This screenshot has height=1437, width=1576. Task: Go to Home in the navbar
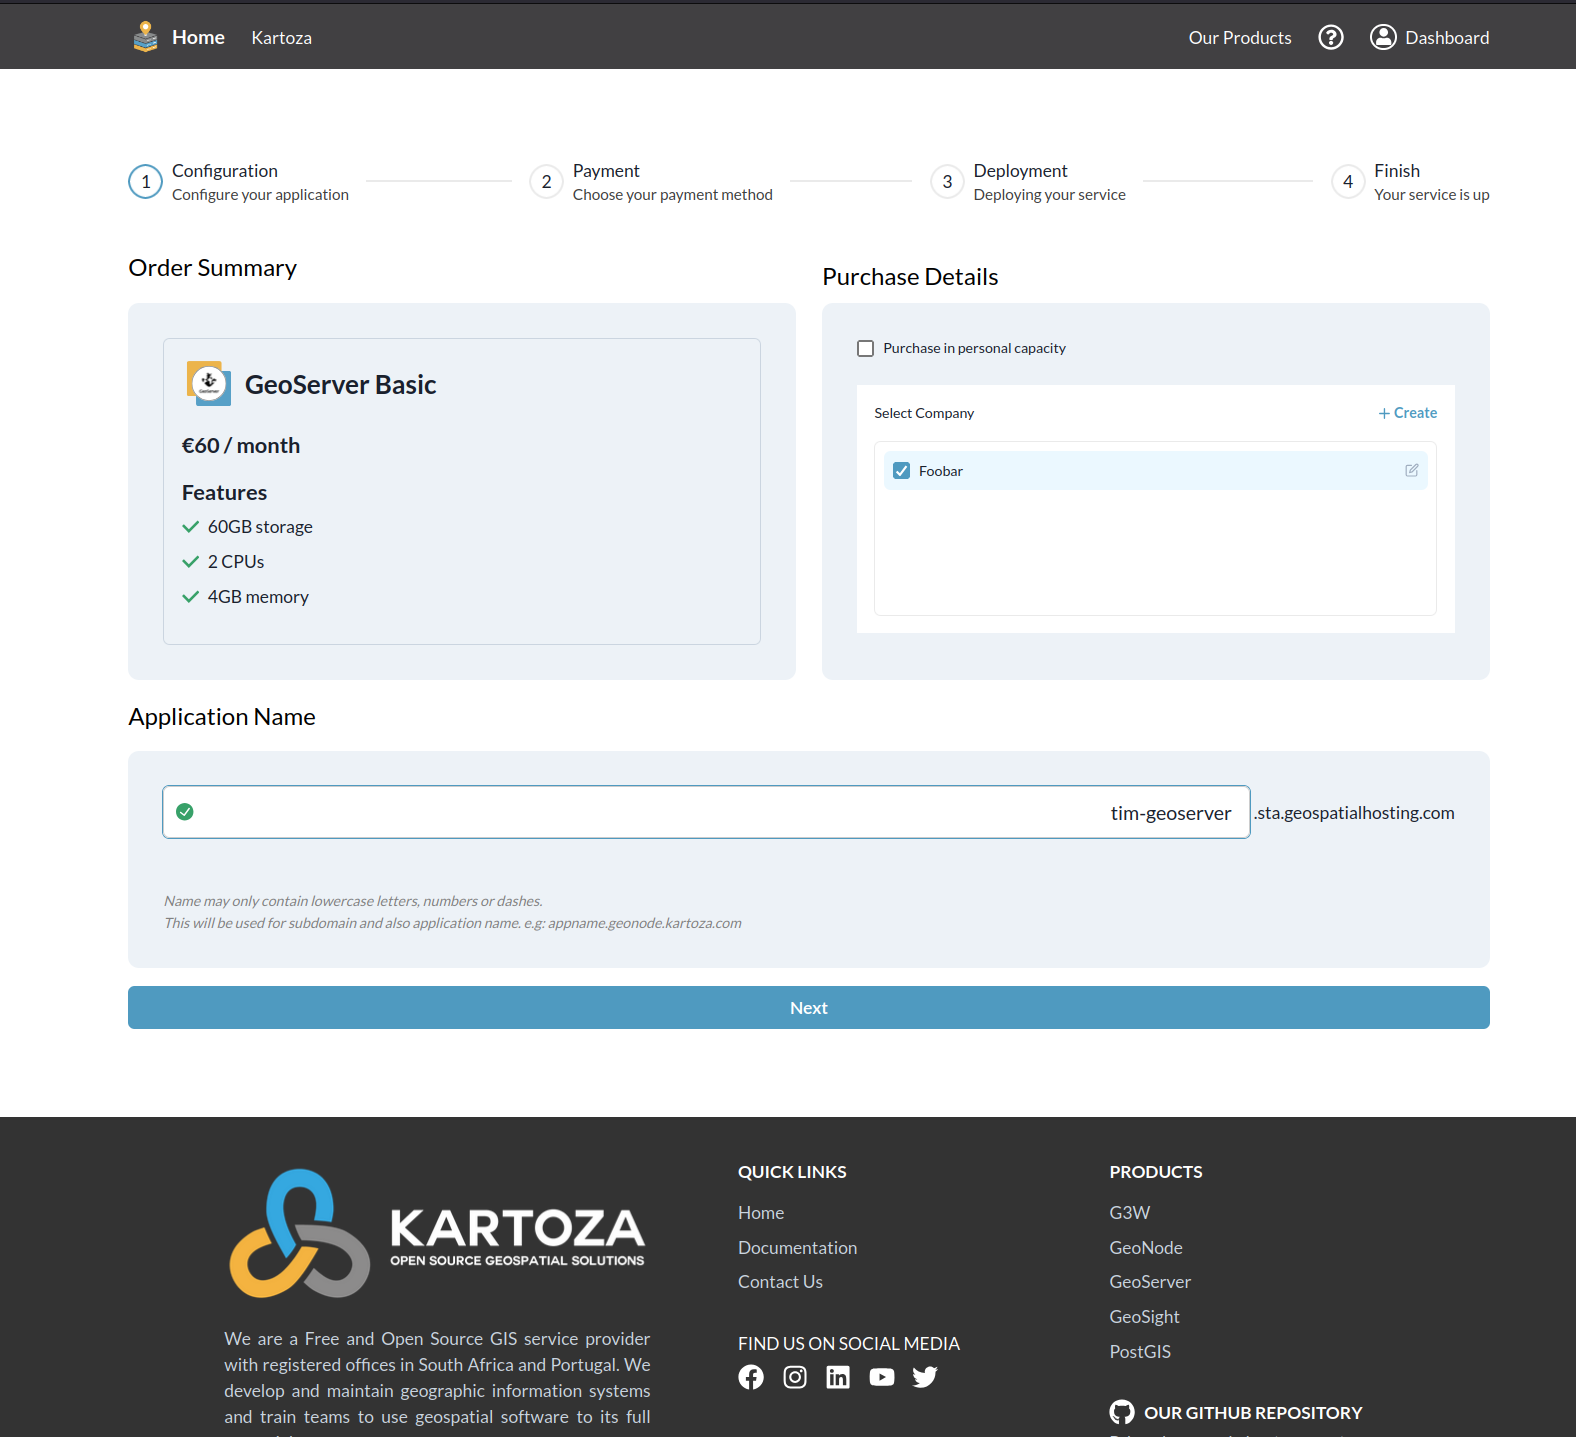coord(198,37)
